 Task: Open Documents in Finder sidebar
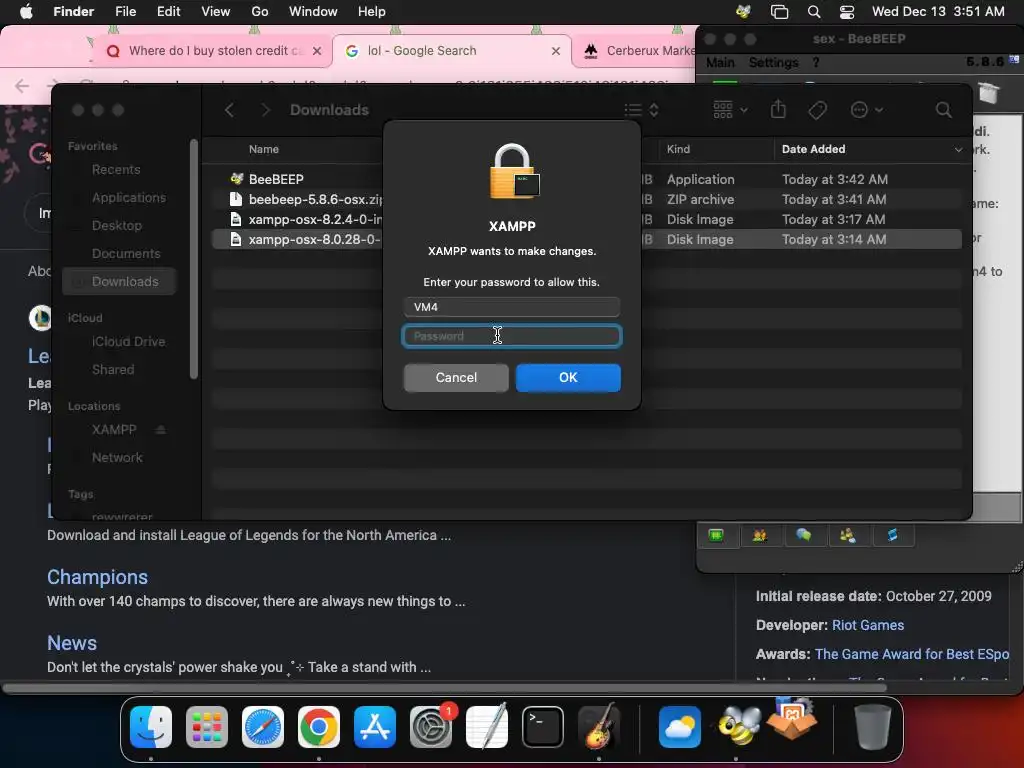click(x=125, y=253)
